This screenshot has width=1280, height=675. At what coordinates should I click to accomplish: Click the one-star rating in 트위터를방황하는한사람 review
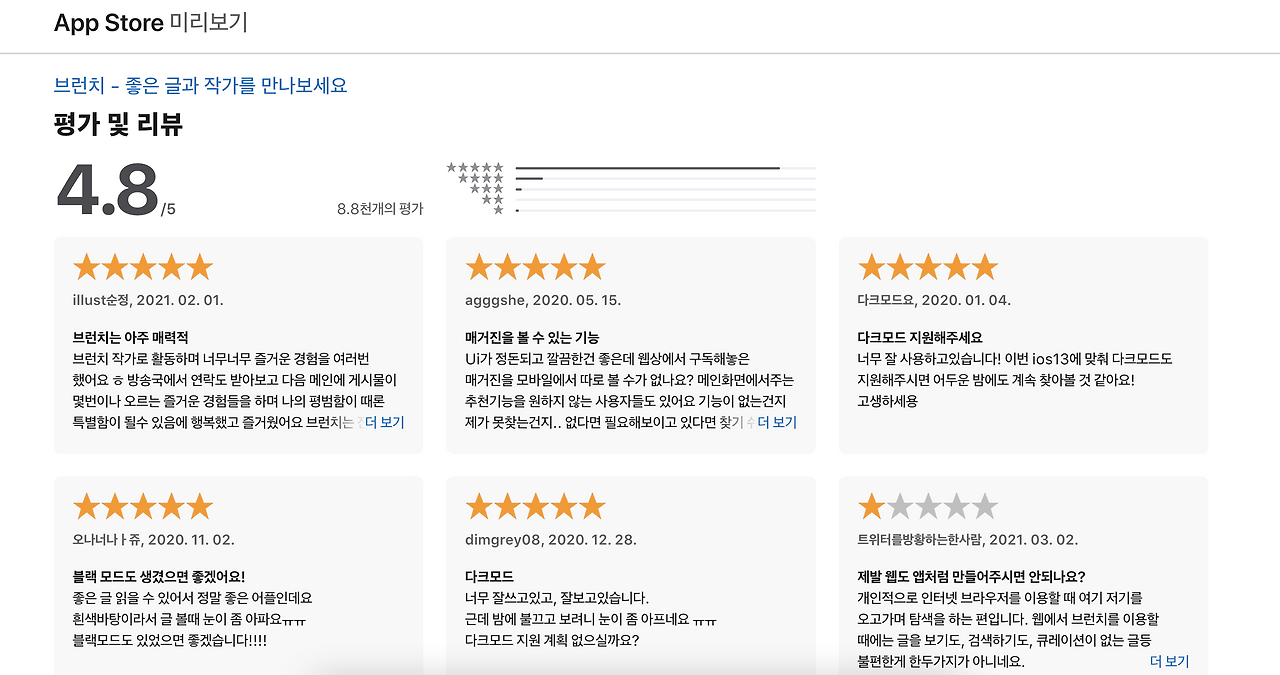[x=928, y=506]
